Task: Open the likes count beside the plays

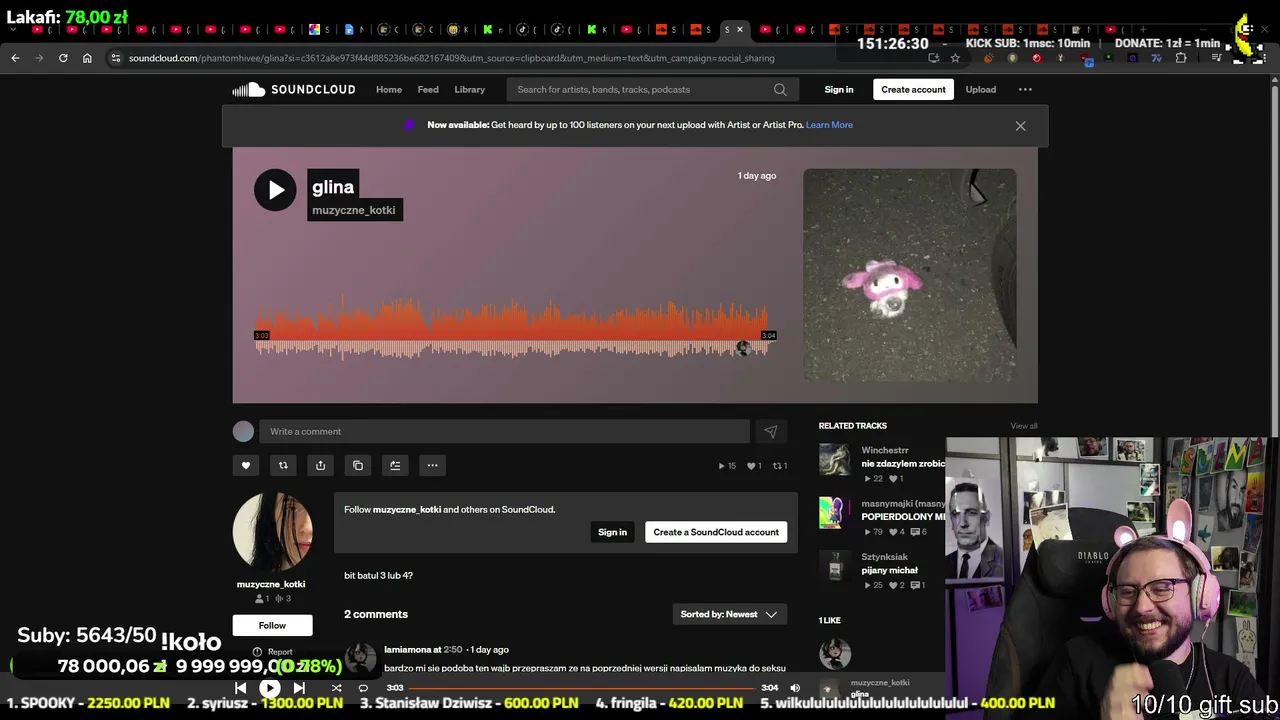Action: coord(755,466)
